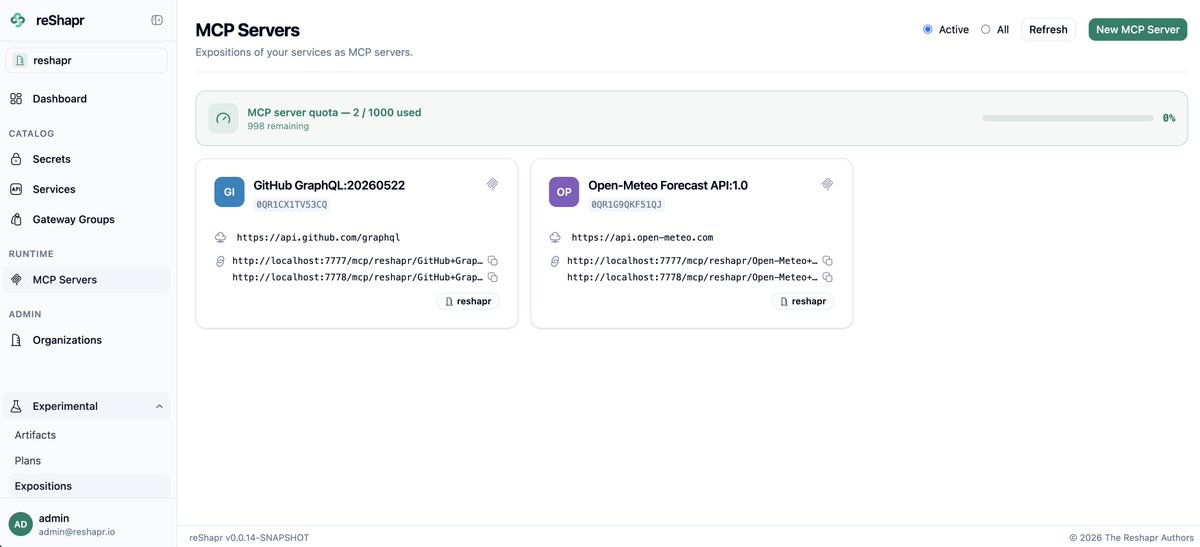Collapse the Experimental section chevron

tap(159, 406)
